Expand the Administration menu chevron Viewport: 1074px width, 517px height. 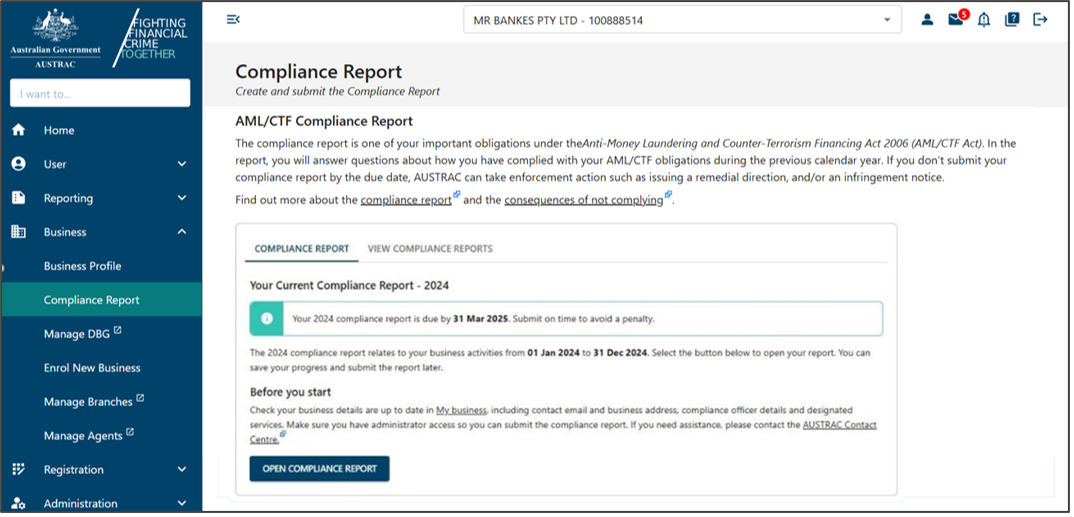(182, 503)
